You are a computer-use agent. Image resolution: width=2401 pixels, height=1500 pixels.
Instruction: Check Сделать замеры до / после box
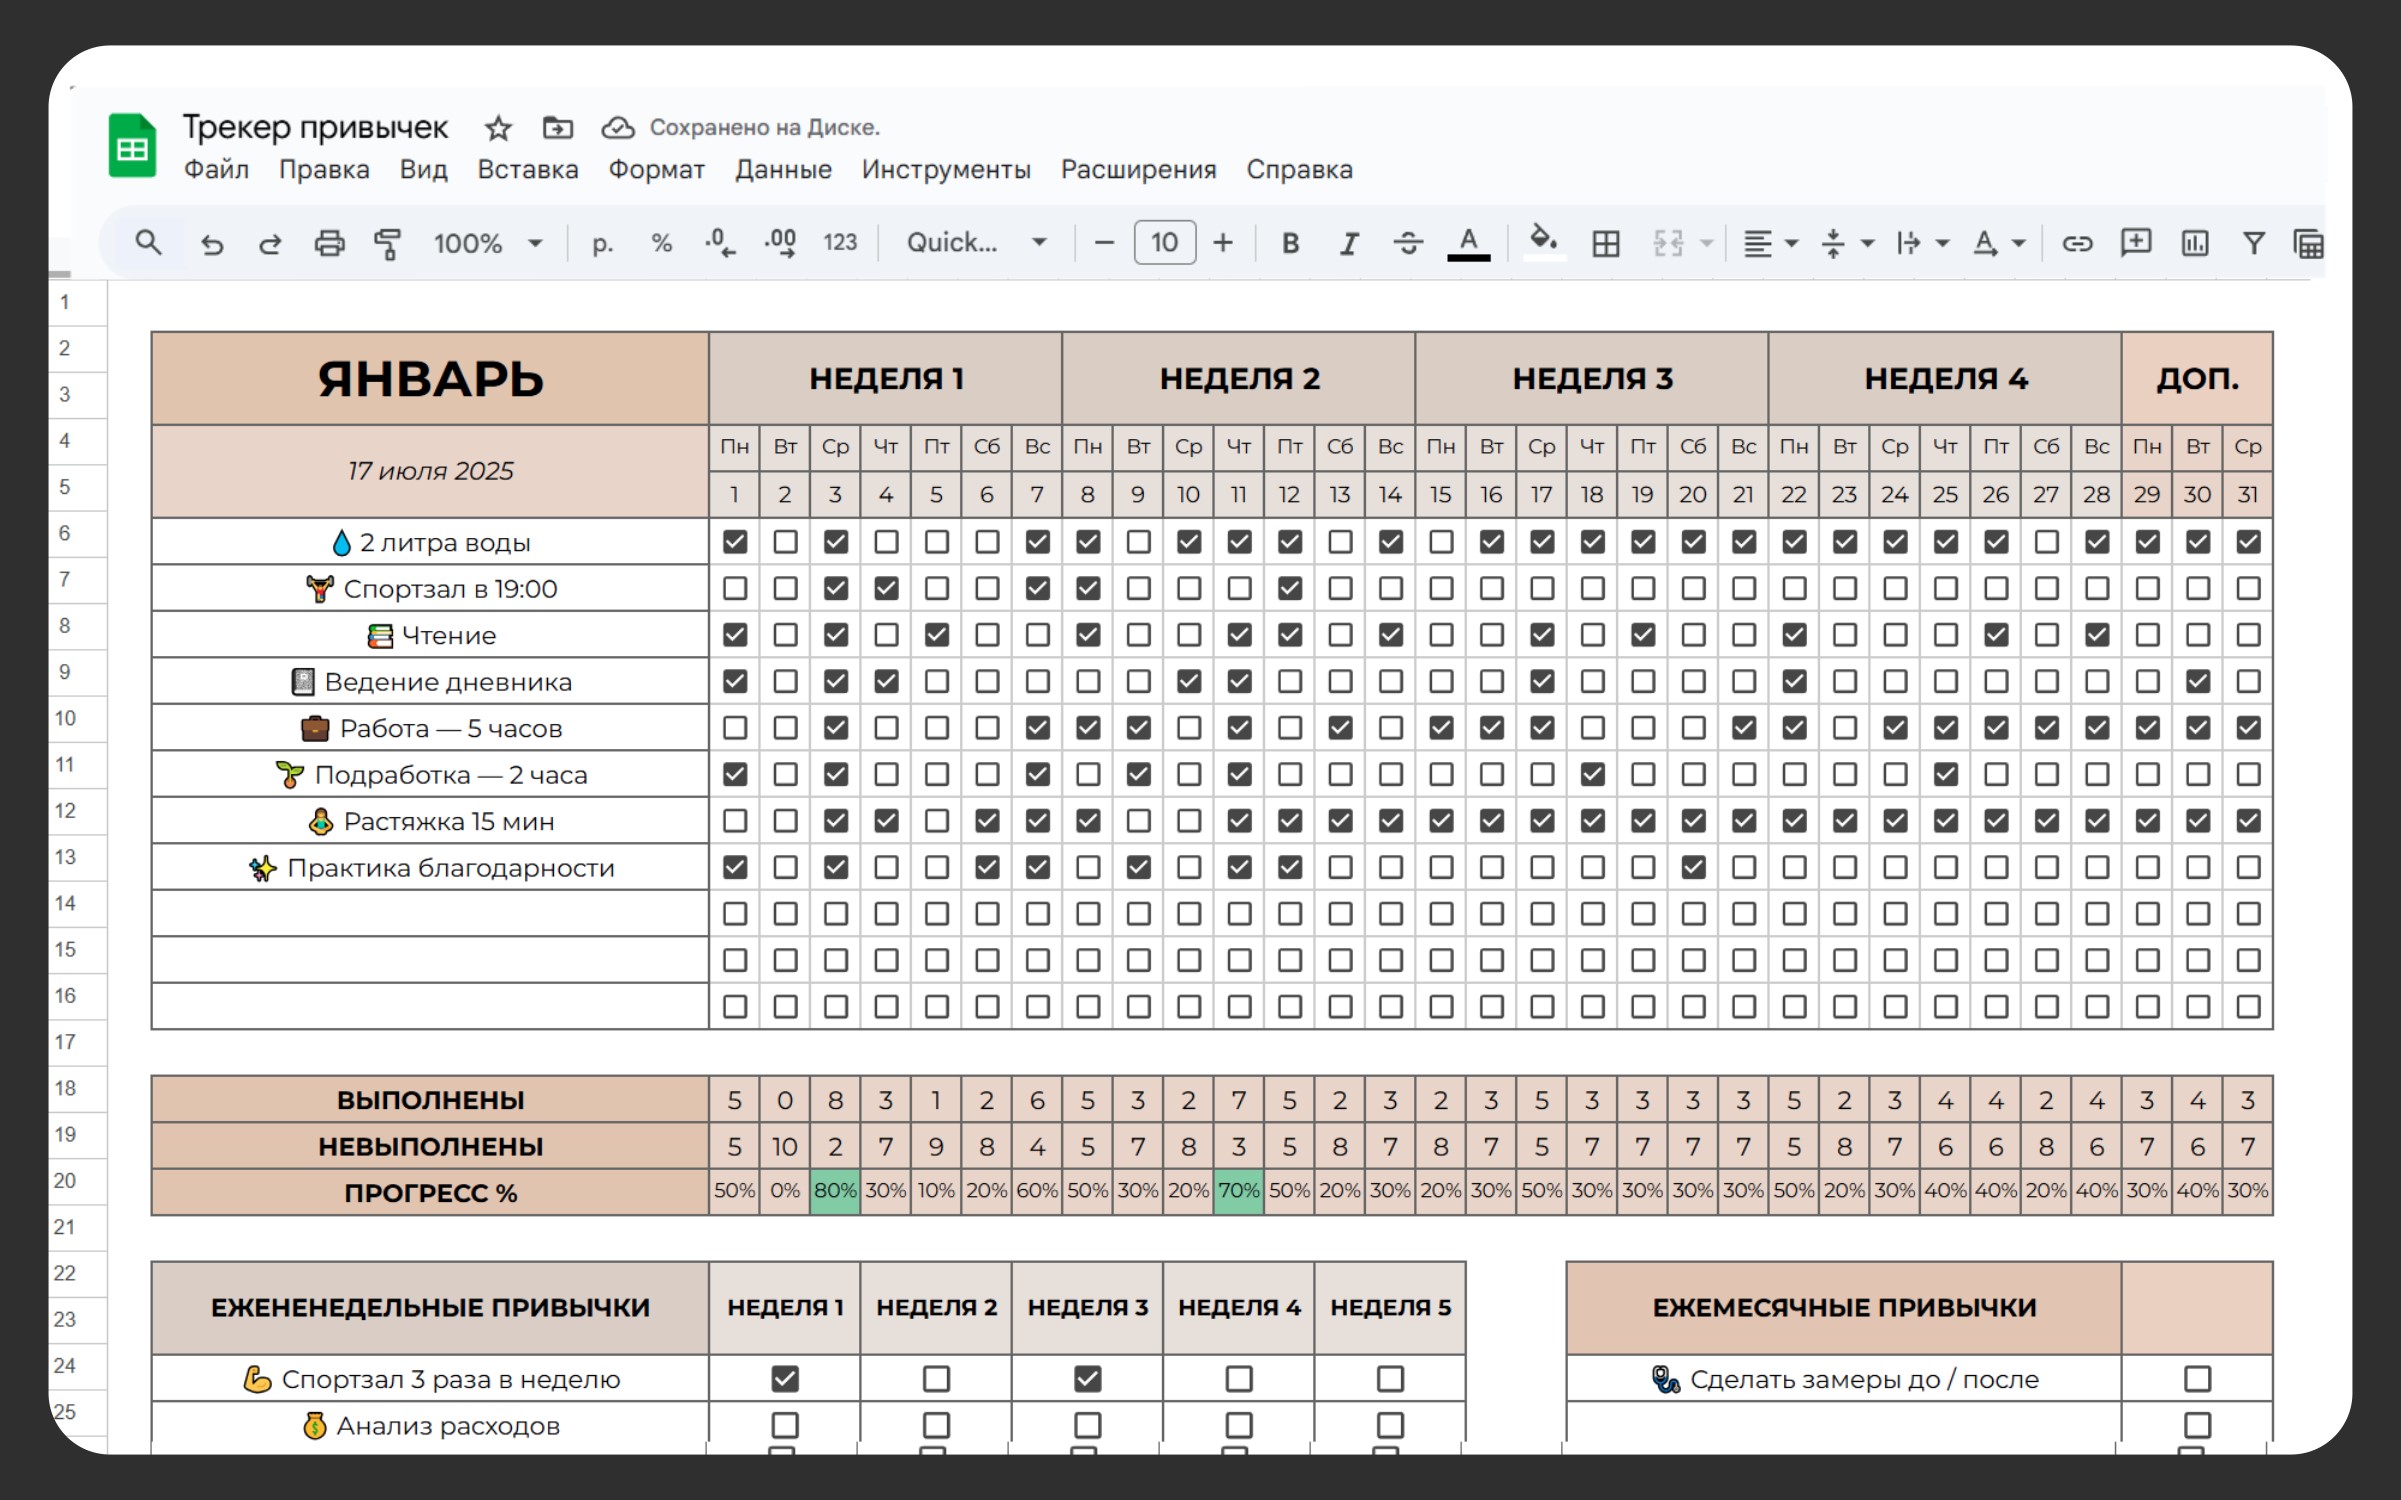(2197, 1379)
